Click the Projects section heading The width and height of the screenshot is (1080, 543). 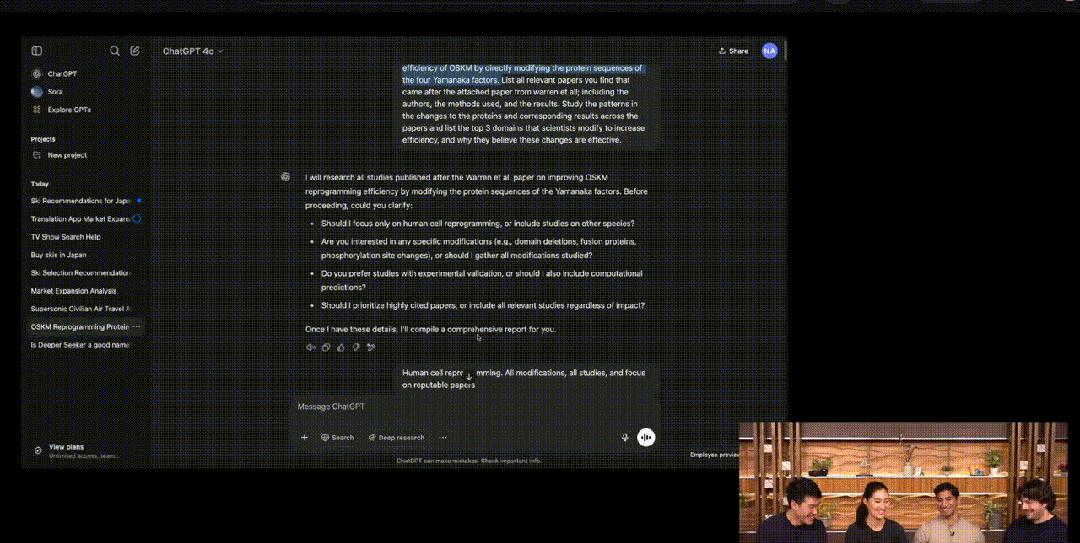click(43, 139)
